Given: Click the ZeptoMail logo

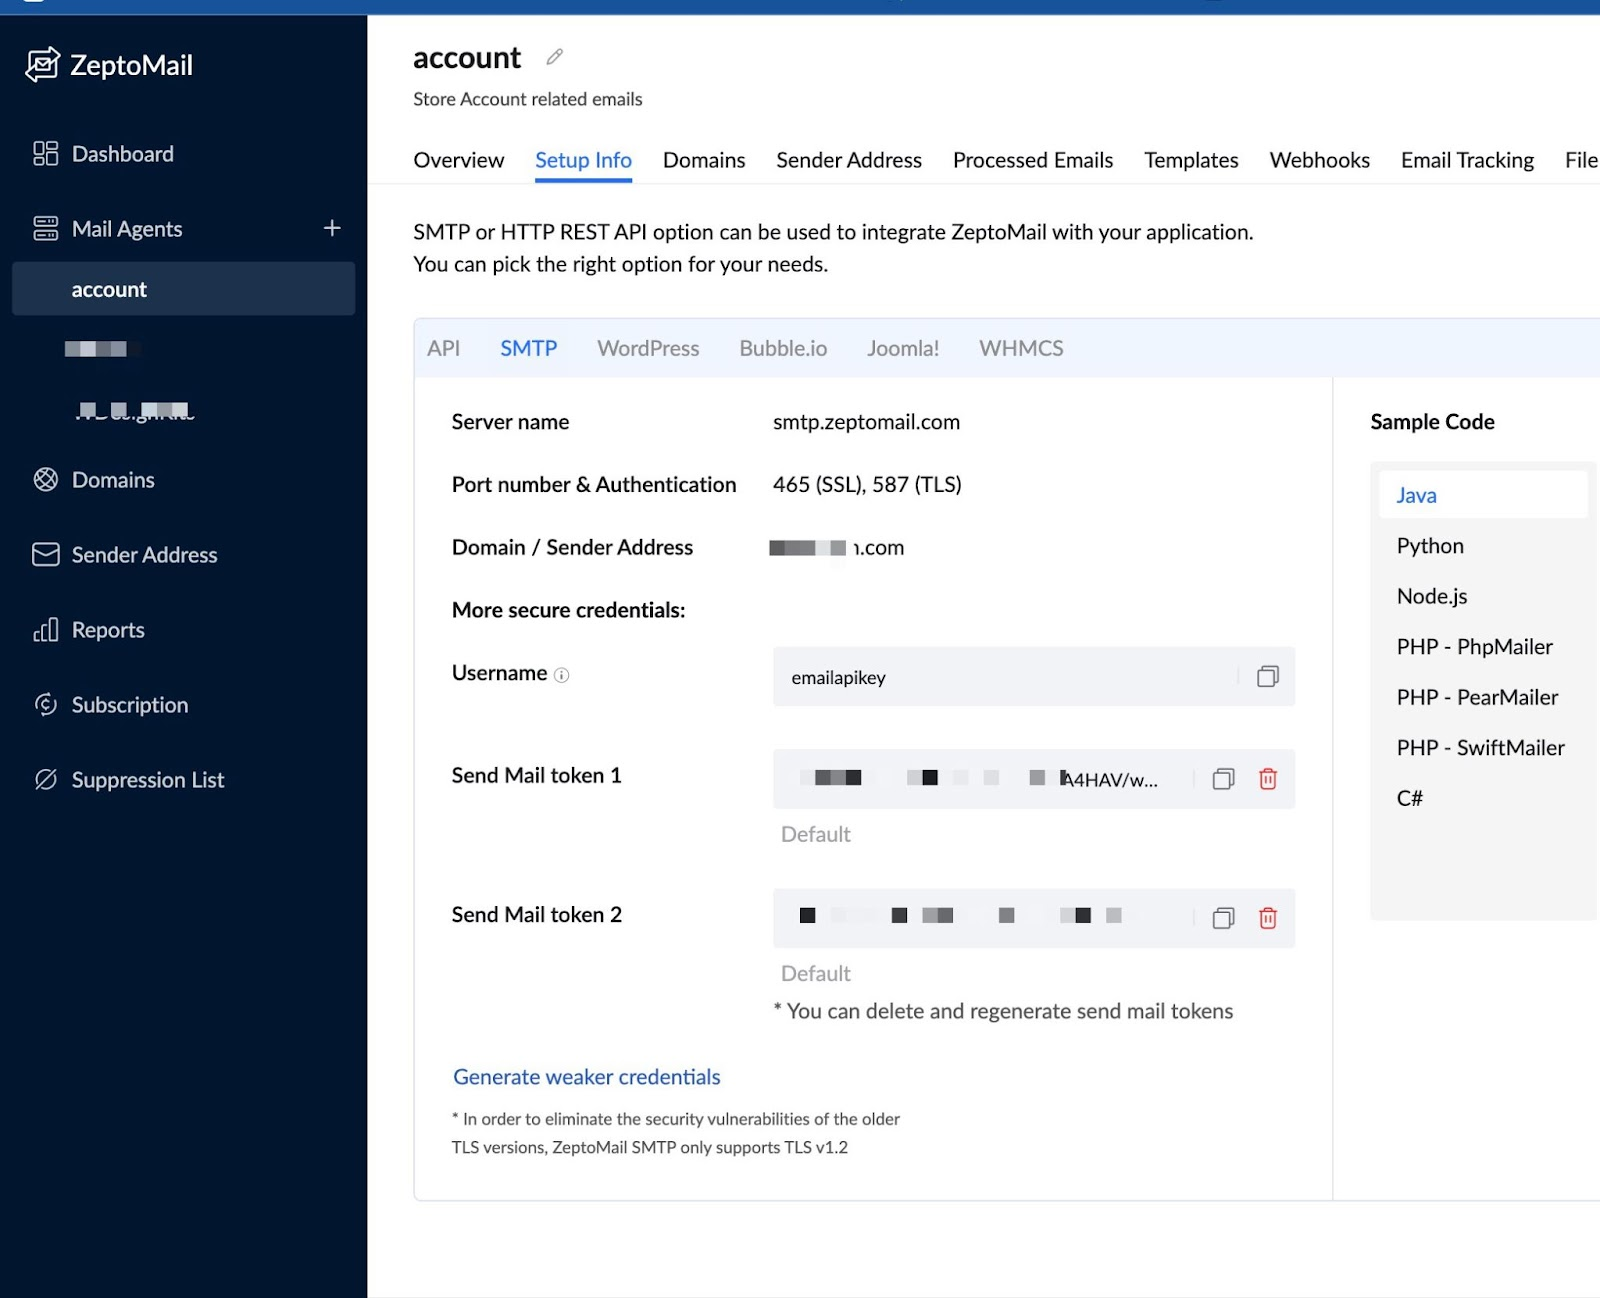Looking at the screenshot, I should click(110, 65).
